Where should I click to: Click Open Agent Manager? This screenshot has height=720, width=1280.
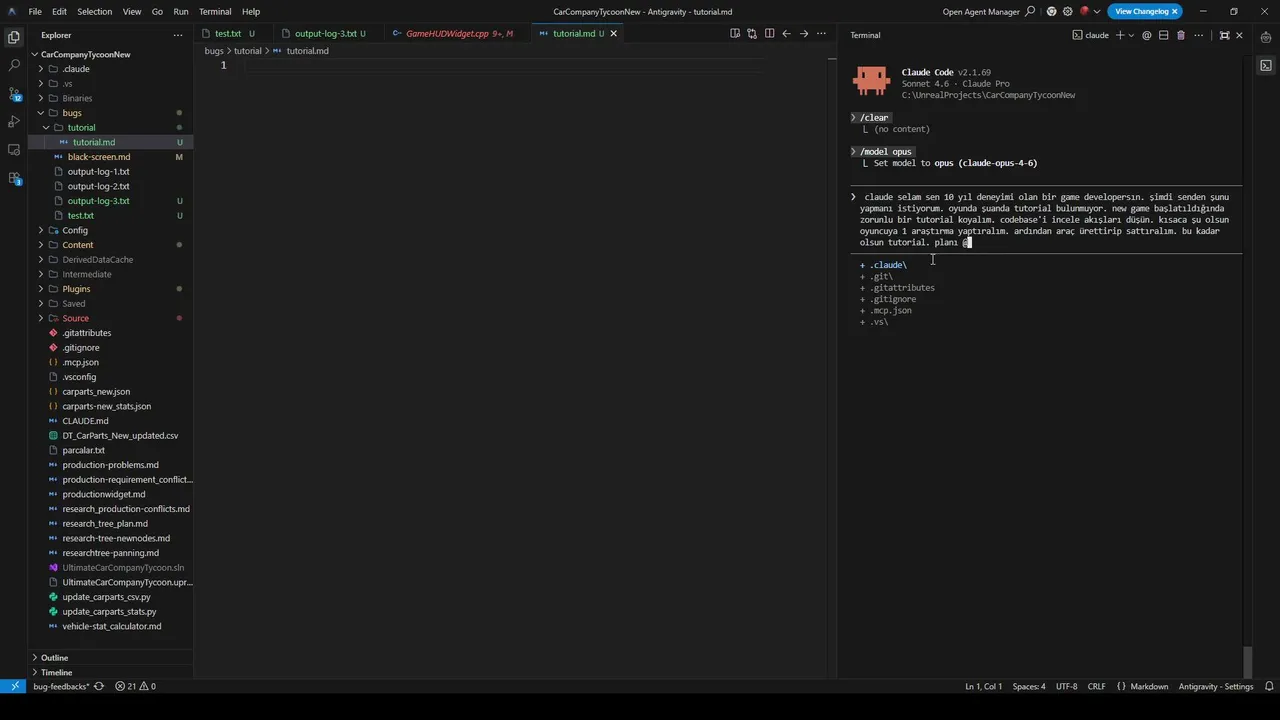(981, 11)
